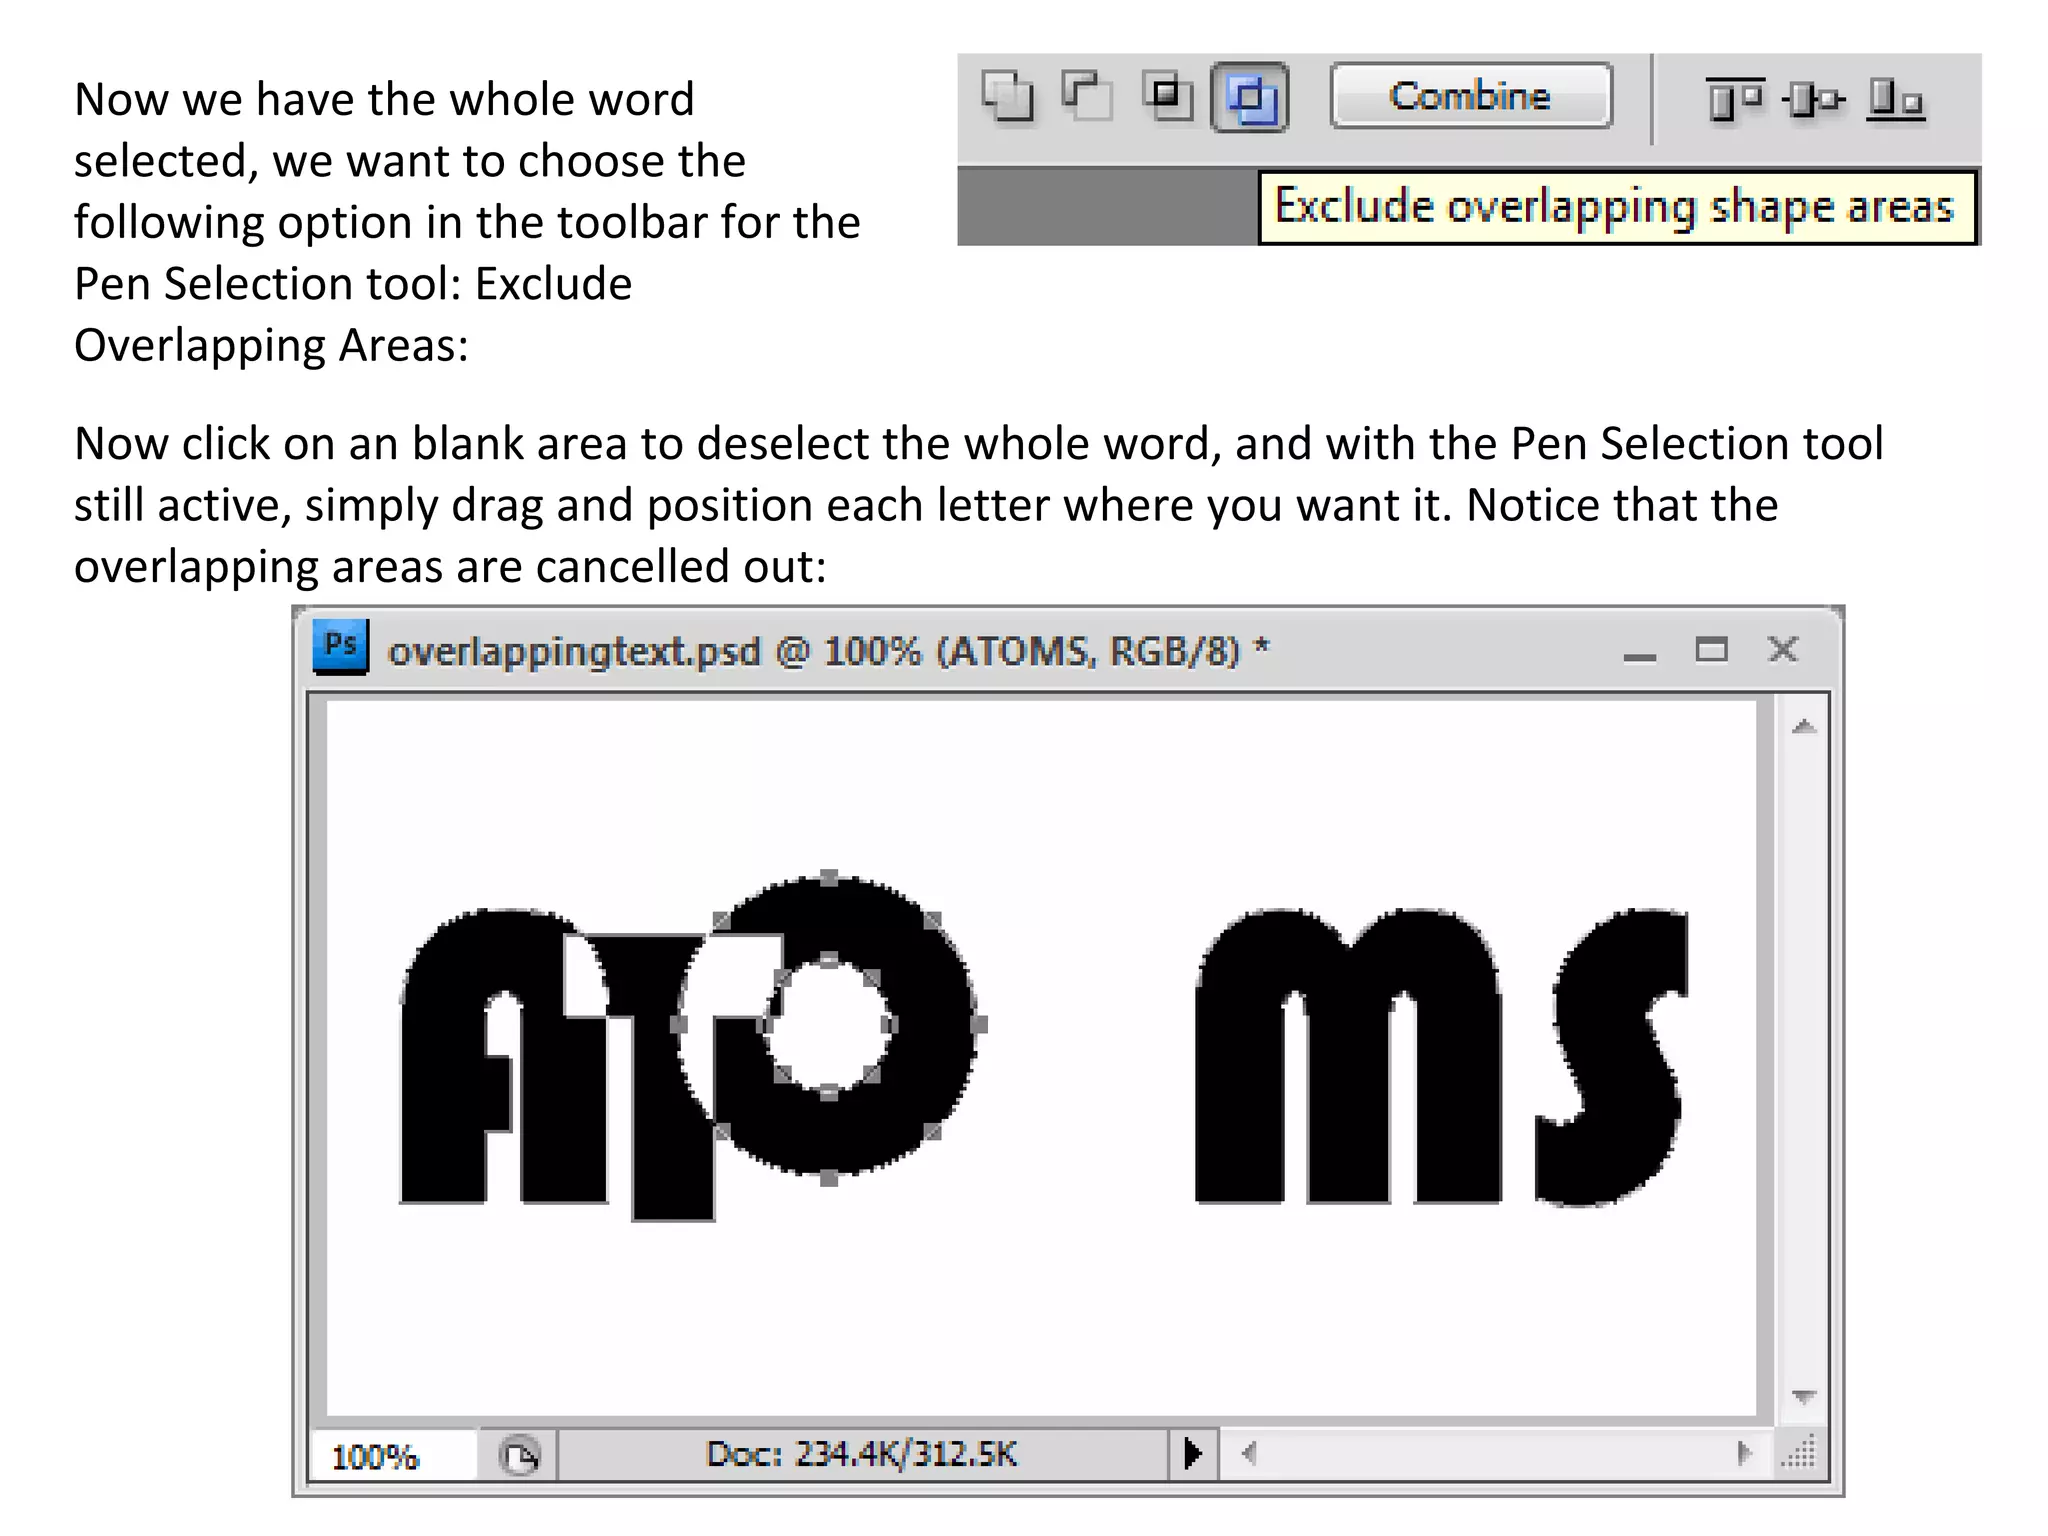Click vertical scrollbar down arrow
Viewport: 2048px width, 1536px height.
pyautogui.click(x=1804, y=1396)
